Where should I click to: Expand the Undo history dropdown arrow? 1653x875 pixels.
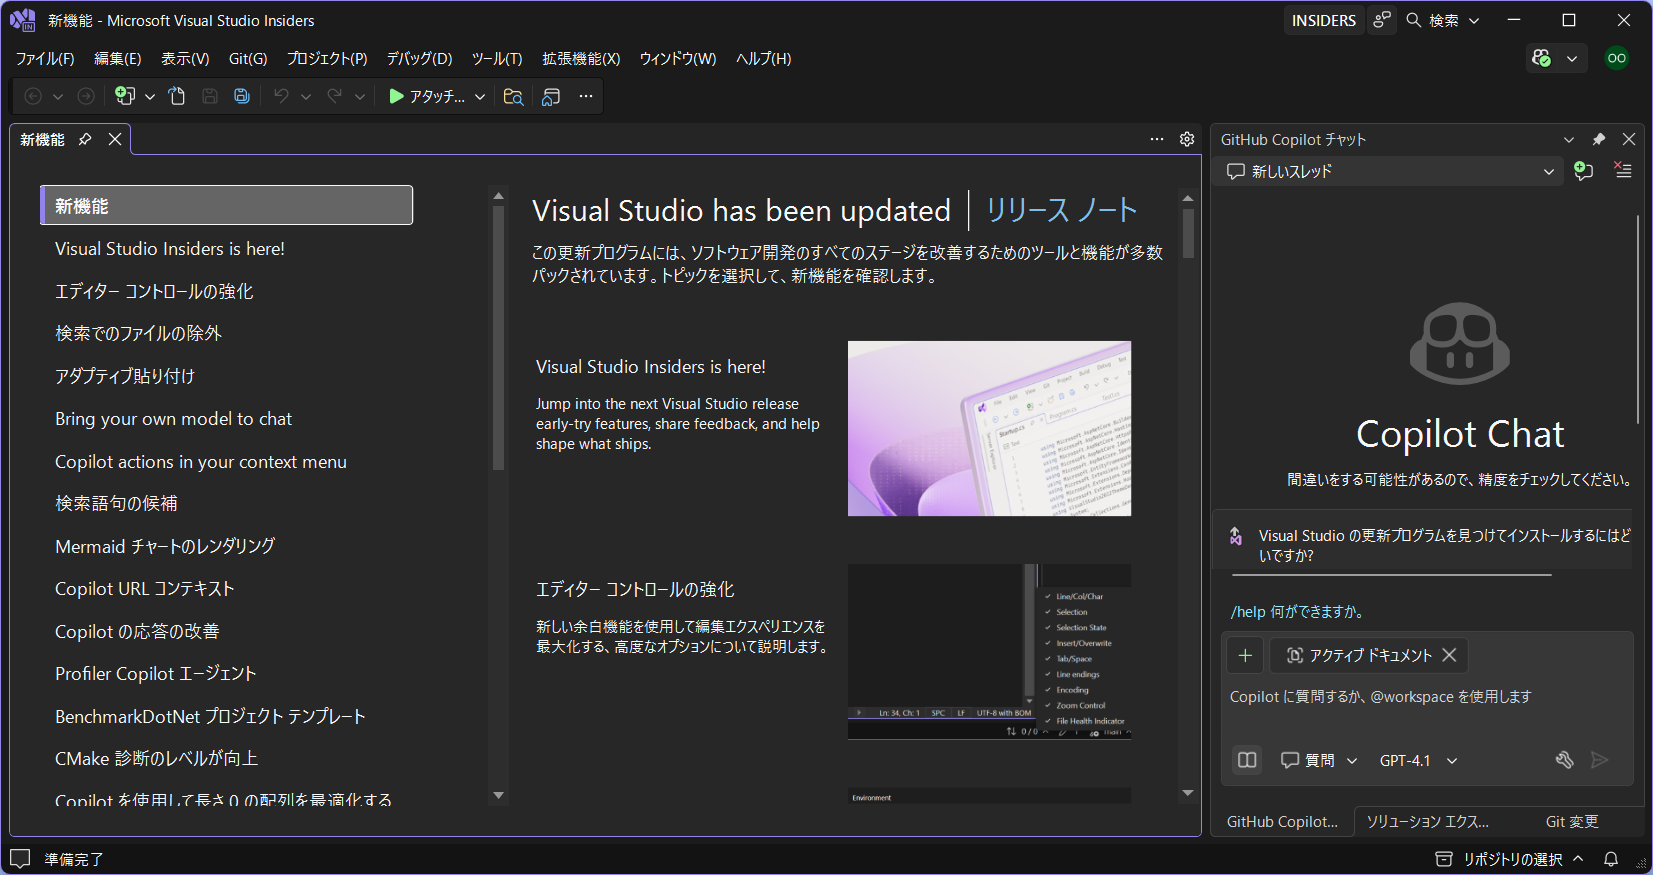(306, 96)
